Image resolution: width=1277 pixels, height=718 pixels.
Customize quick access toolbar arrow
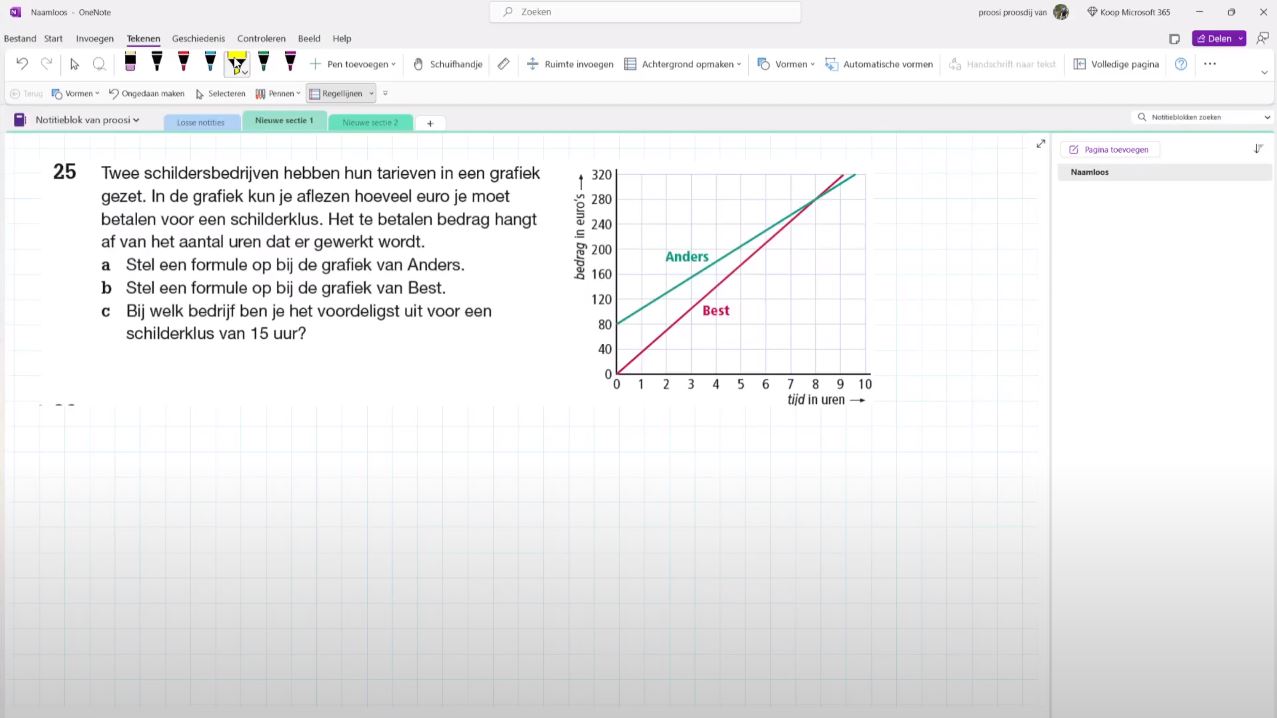pos(385,93)
